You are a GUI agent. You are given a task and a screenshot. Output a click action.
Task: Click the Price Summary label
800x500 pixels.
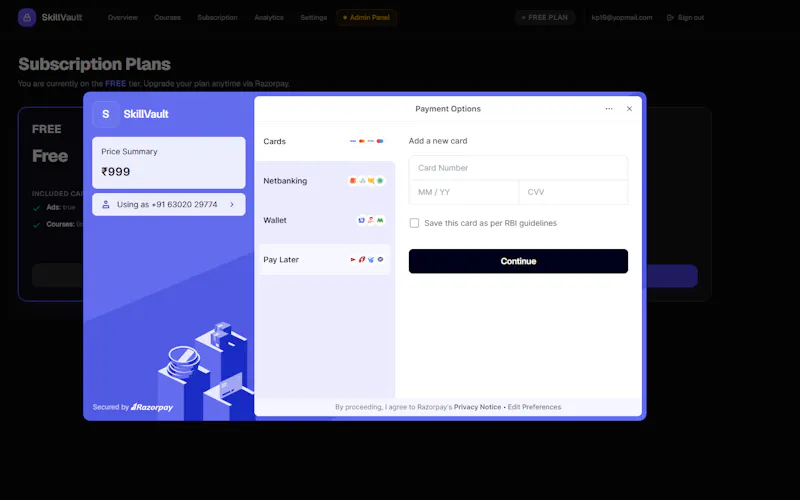pos(129,152)
